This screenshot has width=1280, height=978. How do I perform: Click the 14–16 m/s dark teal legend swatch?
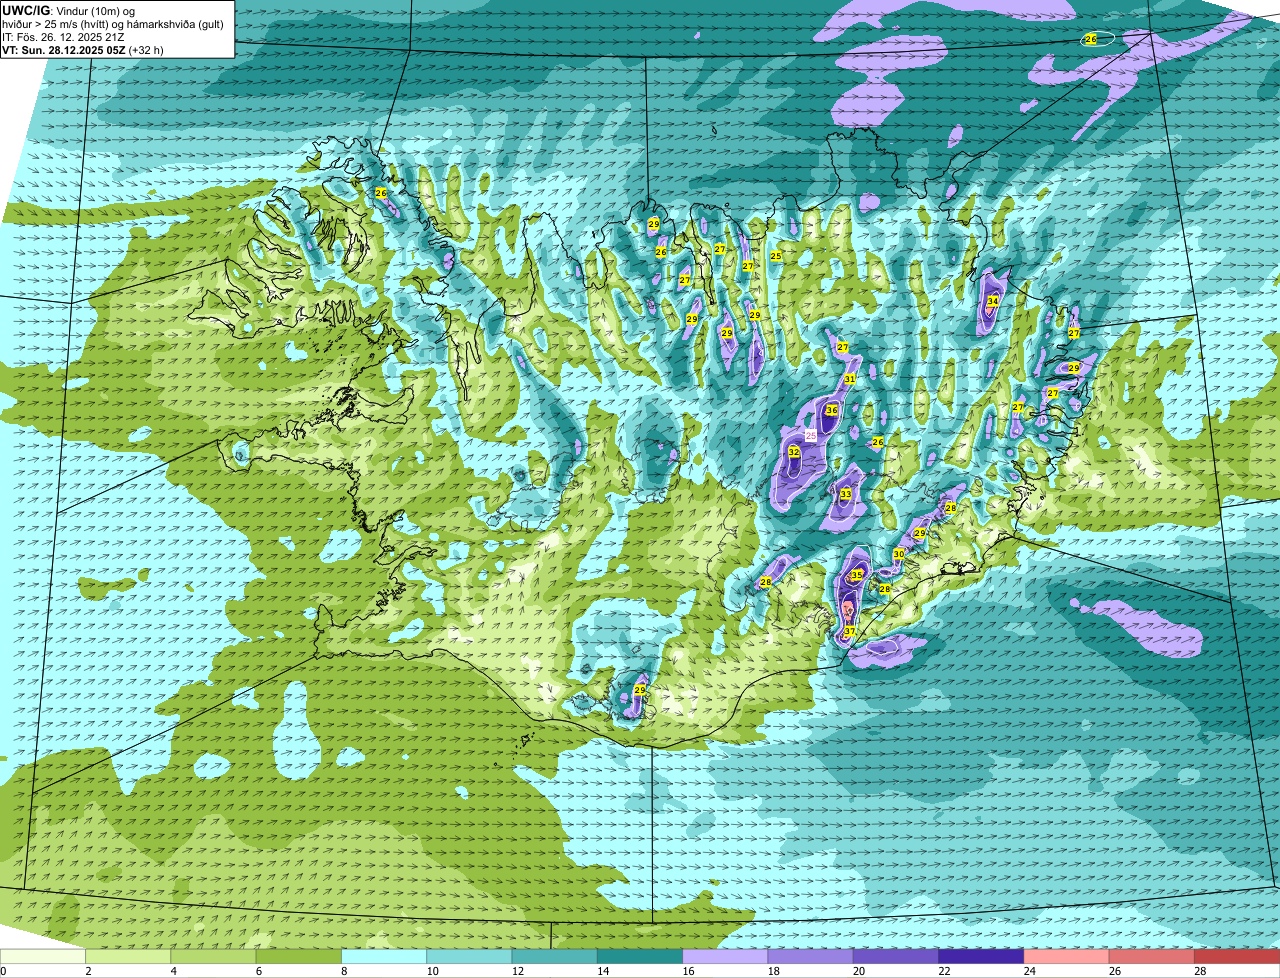[640, 956]
